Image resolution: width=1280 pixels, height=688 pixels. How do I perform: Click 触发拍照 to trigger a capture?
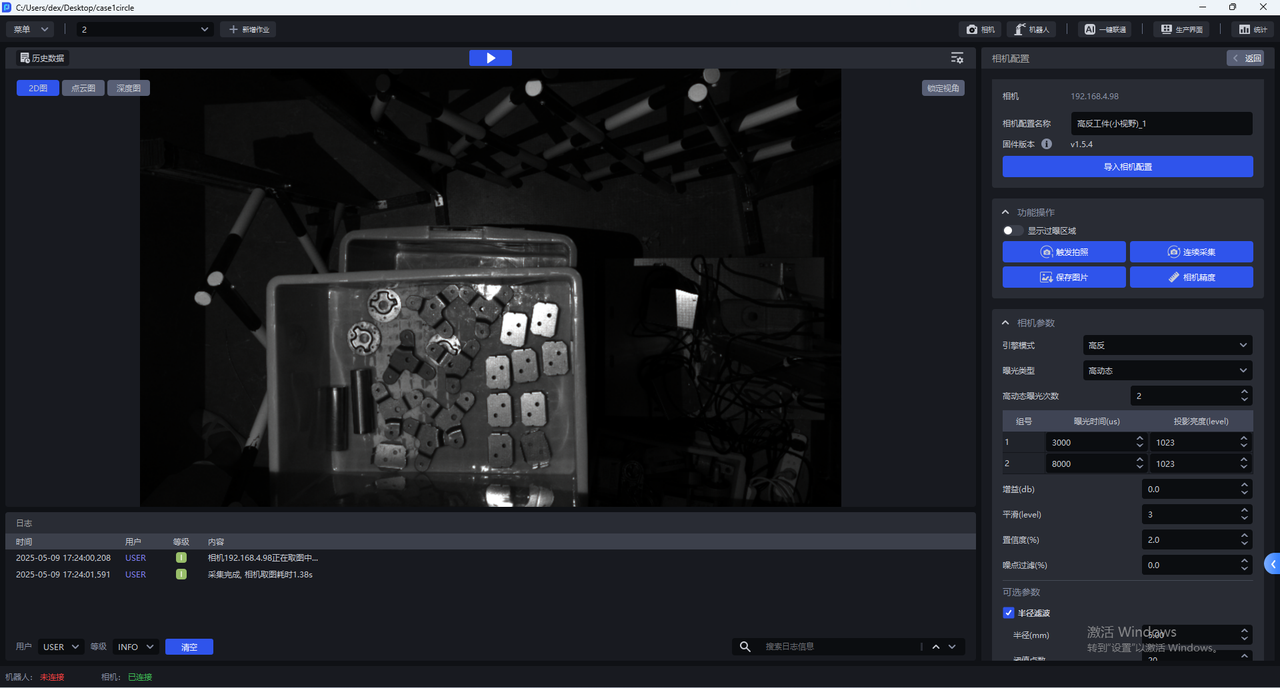pyautogui.click(x=1064, y=252)
